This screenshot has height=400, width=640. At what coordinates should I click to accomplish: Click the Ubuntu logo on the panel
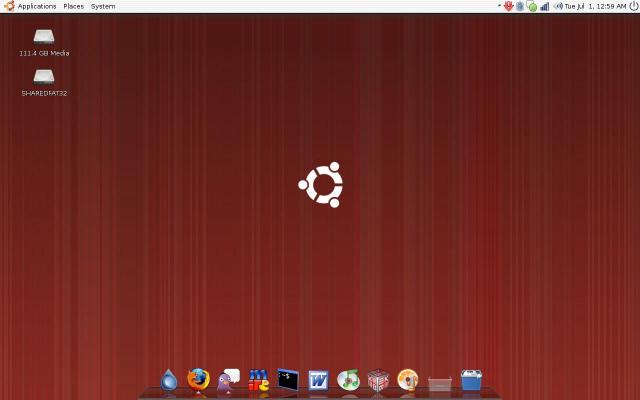[9, 6]
